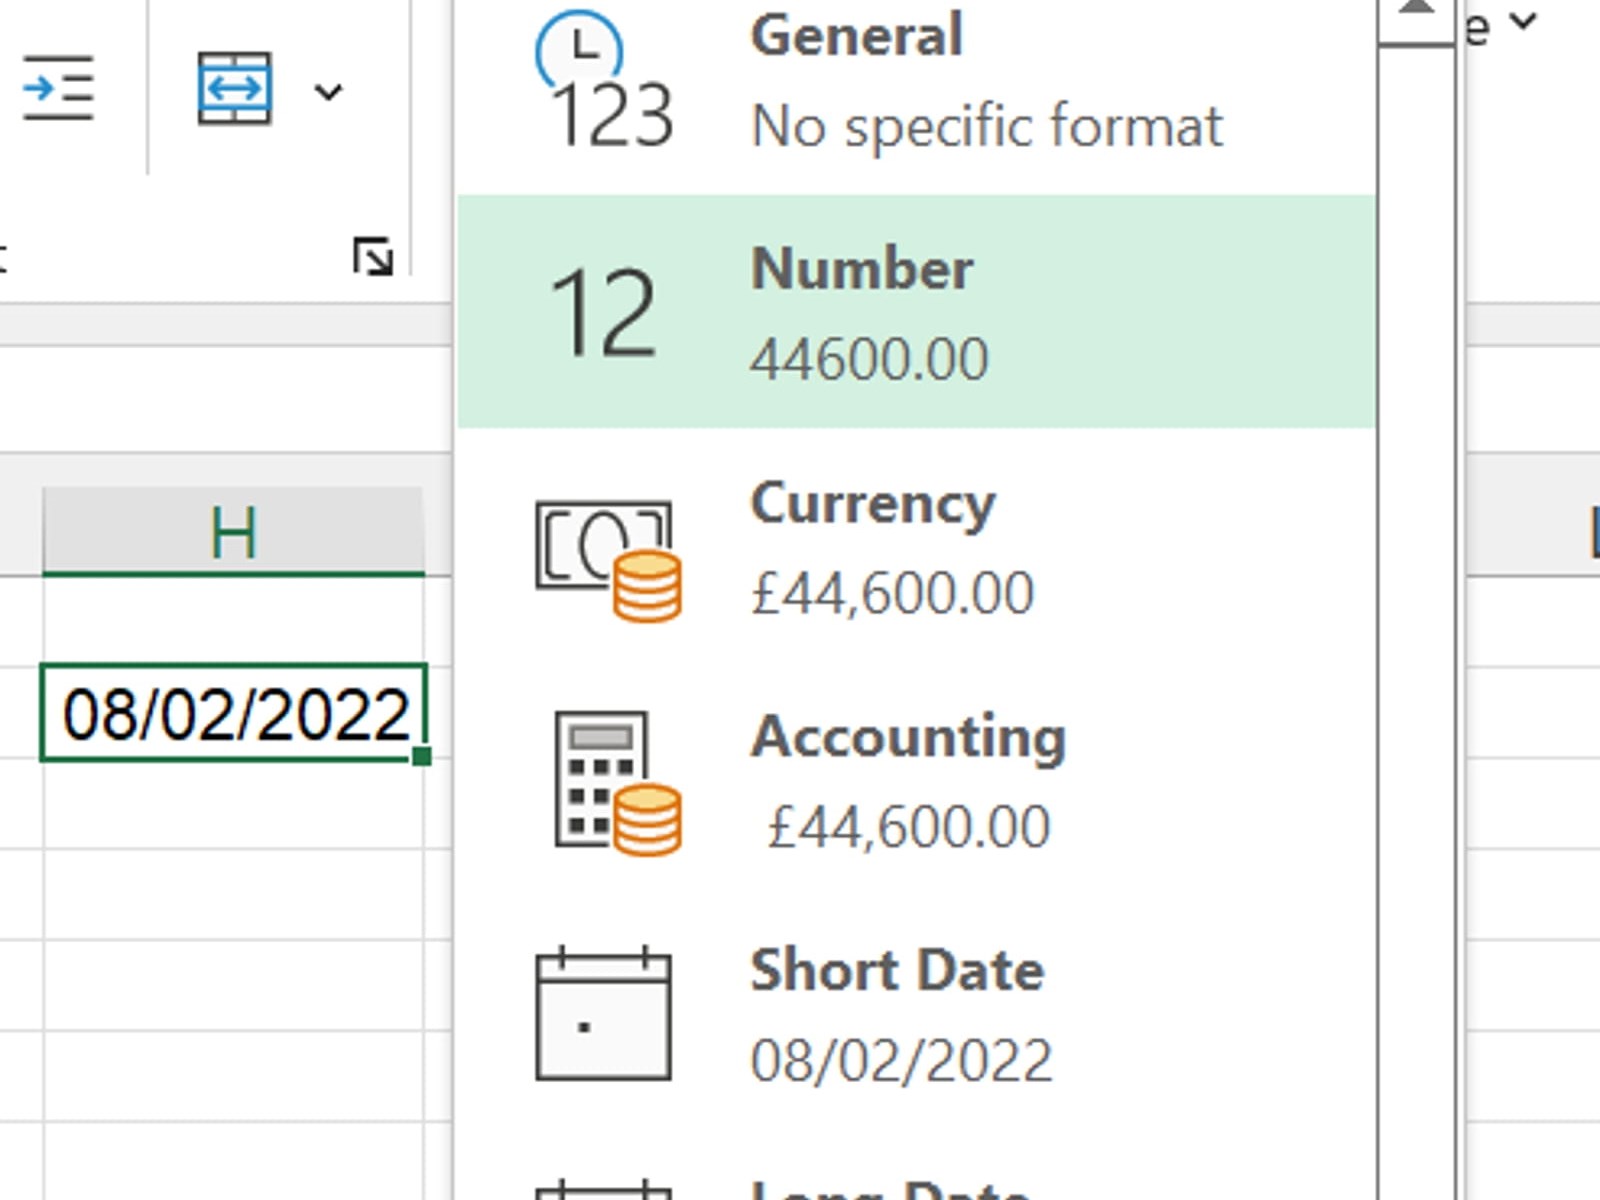Click the fill handle of the selected cell
The height and width of the screenshot is (1200, 1600).
[422, 757]
